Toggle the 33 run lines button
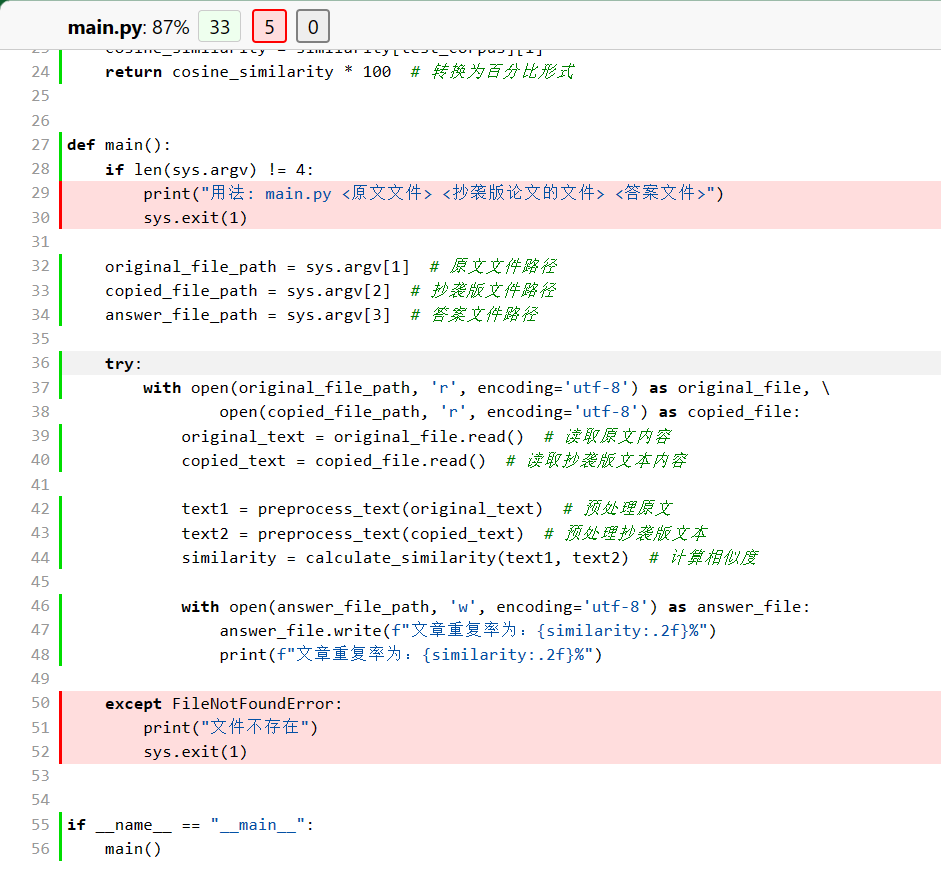 [219, 27]
